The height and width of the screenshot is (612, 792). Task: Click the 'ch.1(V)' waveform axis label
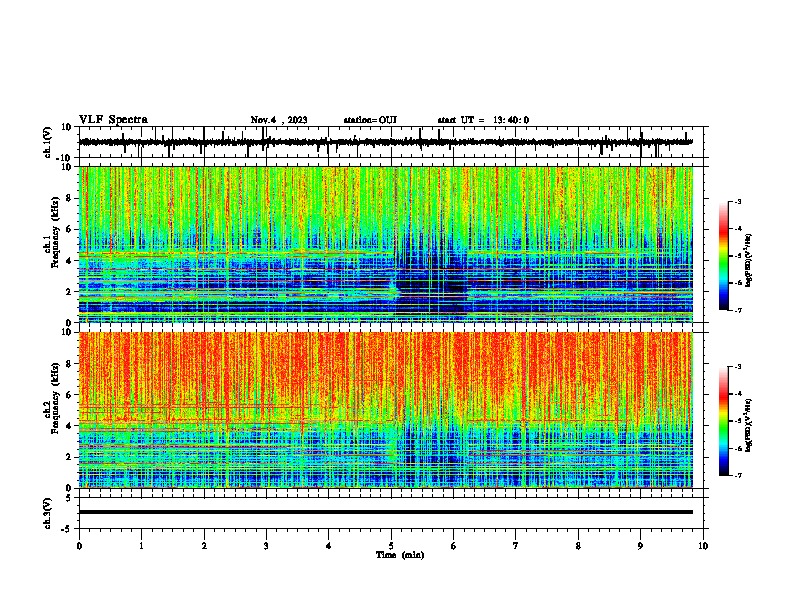click(47, 142)
